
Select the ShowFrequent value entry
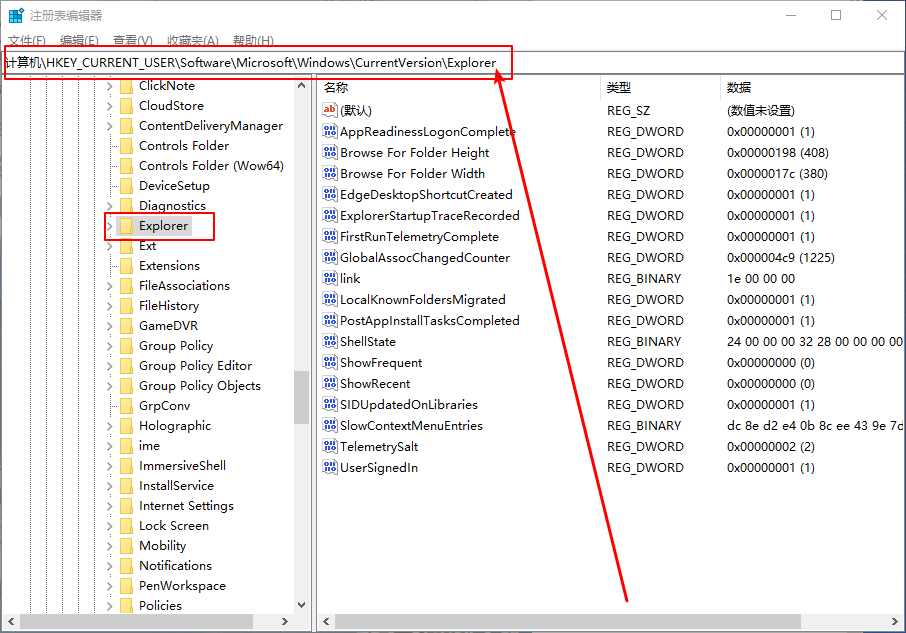click(x=381, y=363)
